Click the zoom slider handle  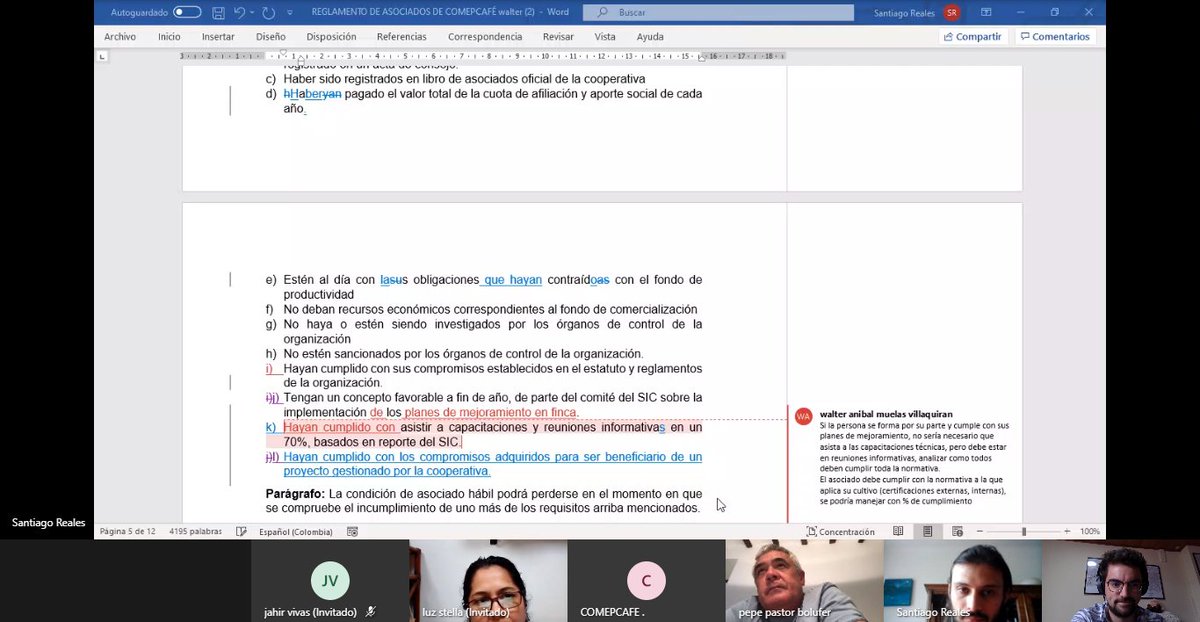click(1023, 532)
